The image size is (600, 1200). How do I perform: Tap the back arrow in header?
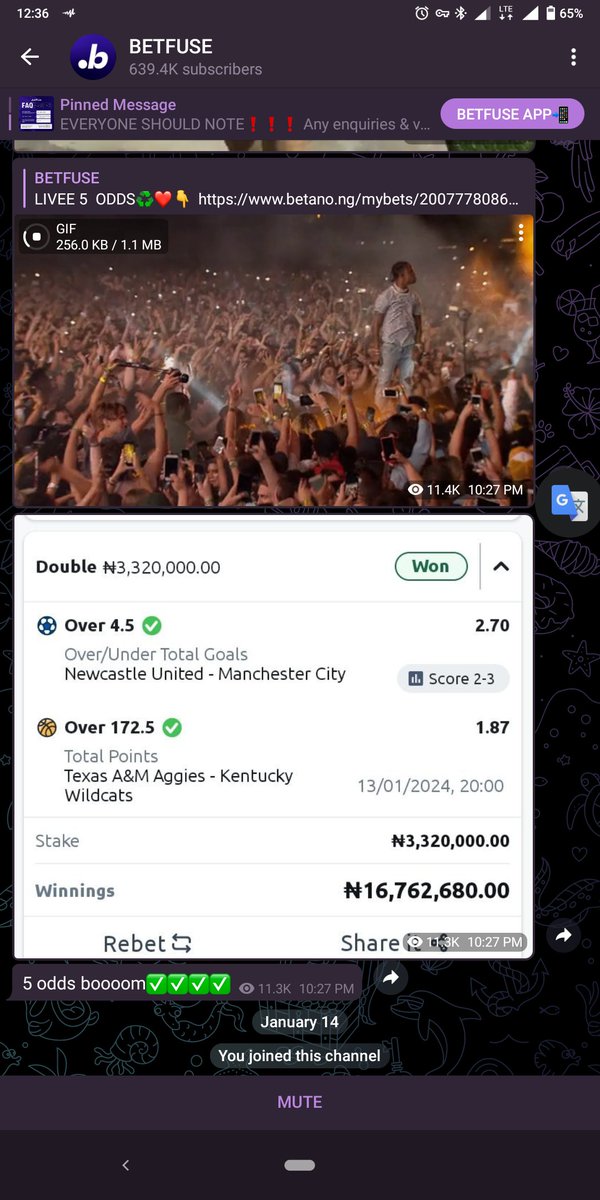(x=30, y=57)
